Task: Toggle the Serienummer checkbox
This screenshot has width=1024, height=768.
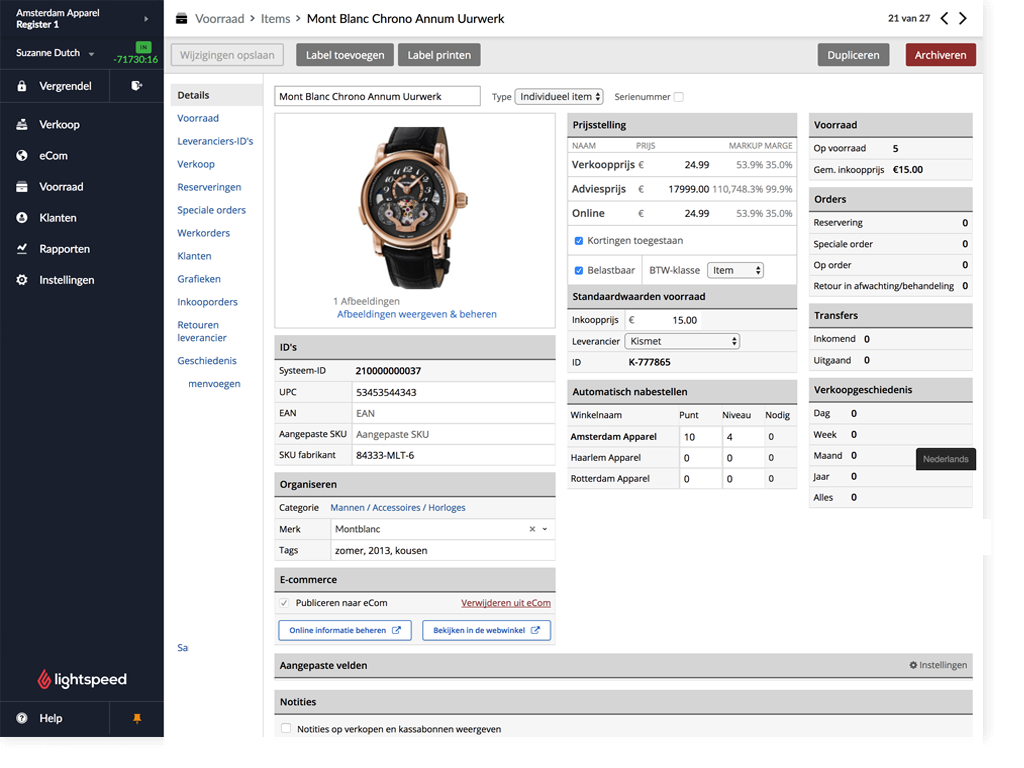Action: [679, 97]
